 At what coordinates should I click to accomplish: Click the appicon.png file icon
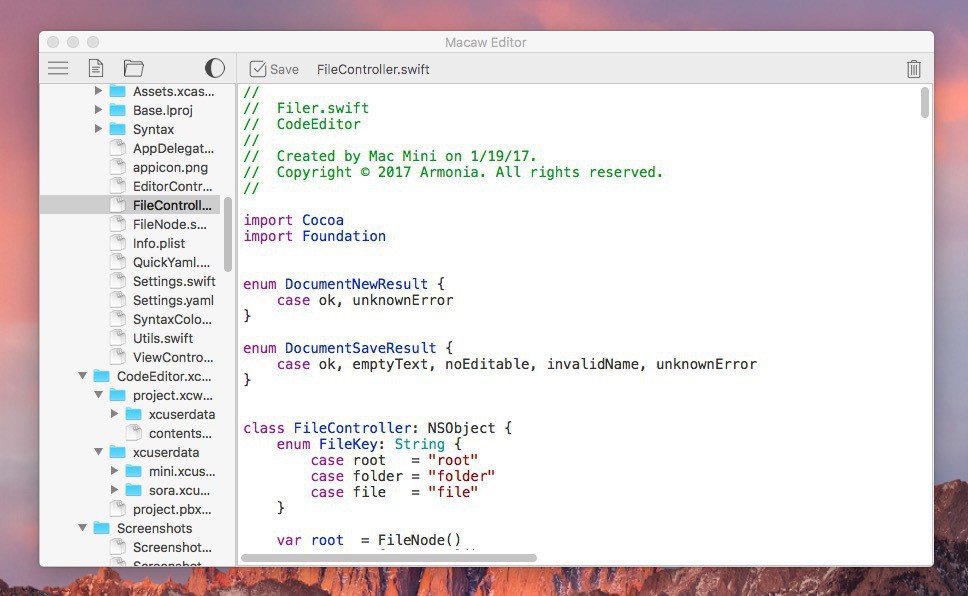click(x=118, y=167)
